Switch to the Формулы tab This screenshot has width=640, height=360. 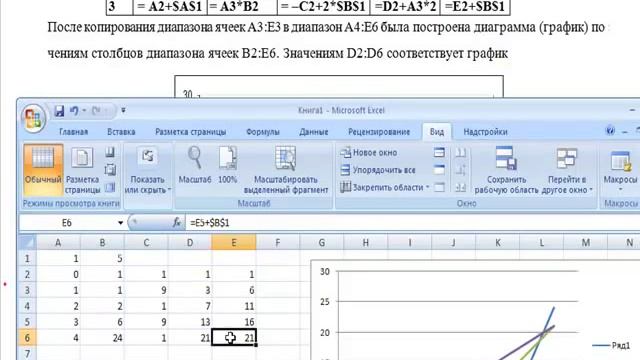(262, 132)
